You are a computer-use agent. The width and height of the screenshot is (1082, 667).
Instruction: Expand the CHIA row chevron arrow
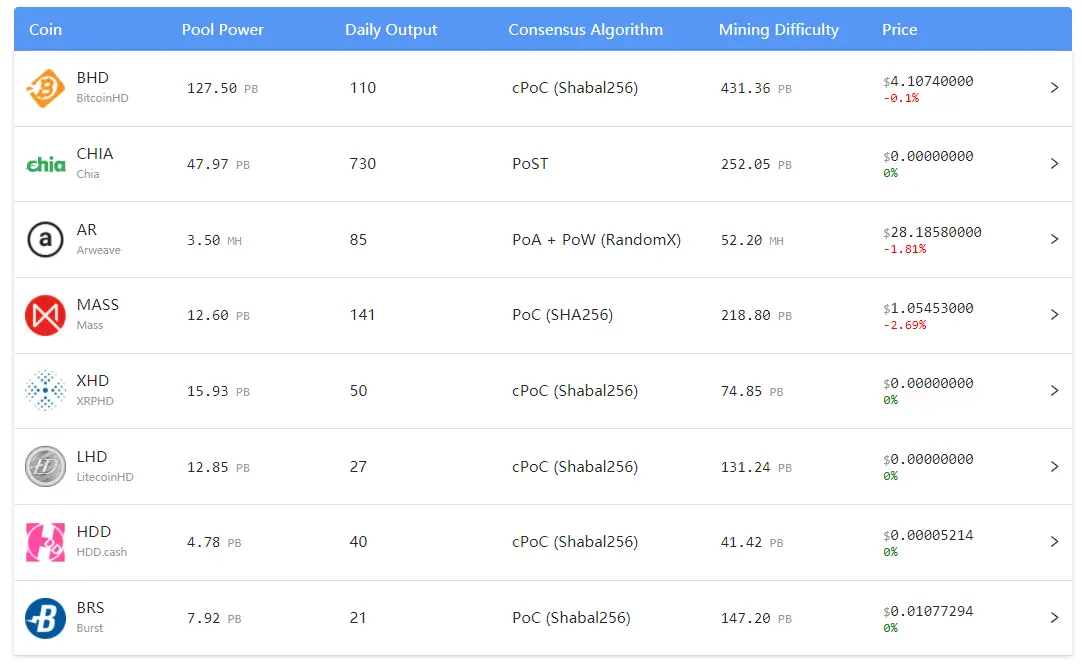coord(1054,163)
